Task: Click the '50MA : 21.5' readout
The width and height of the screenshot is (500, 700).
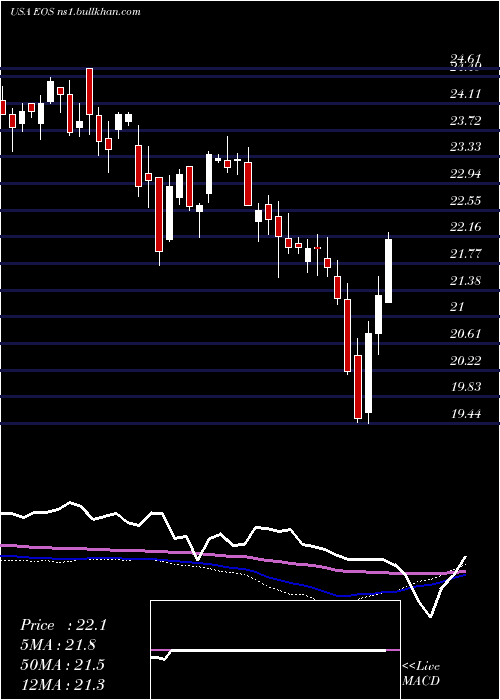Action: click(x=62, y=665)
